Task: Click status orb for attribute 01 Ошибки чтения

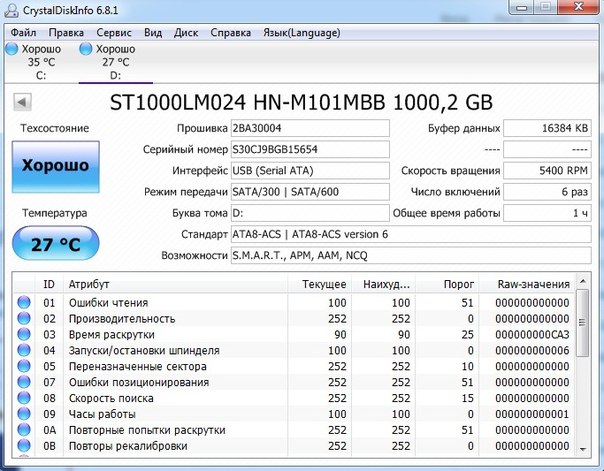Action: [x=24, y=303]
